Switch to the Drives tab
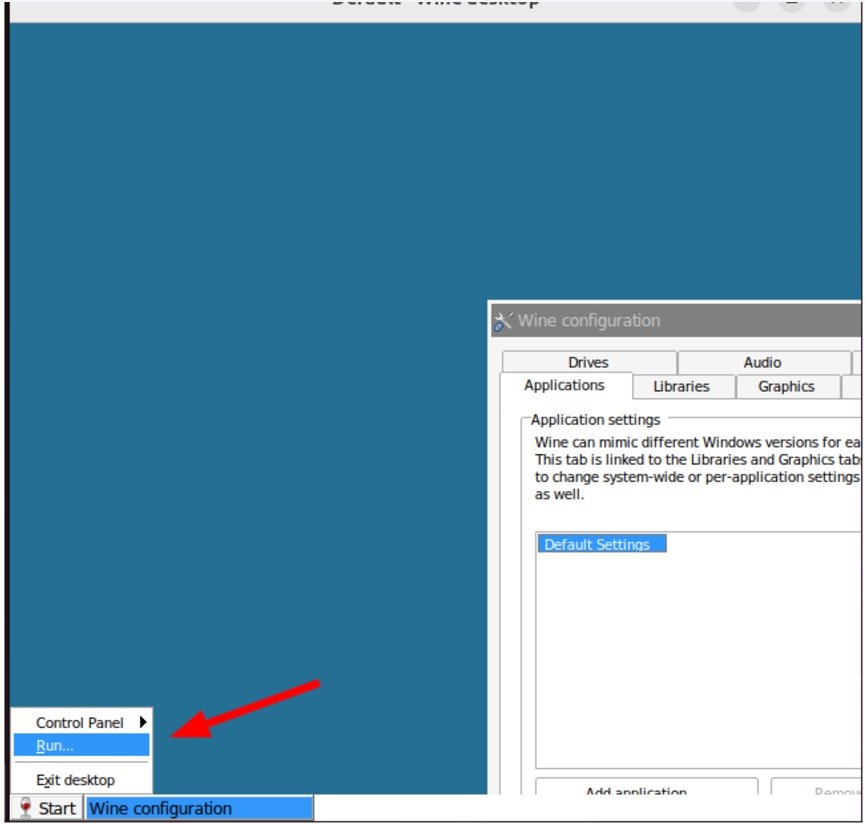The width and height of the screenshot is (865, 825). point(588,362)
